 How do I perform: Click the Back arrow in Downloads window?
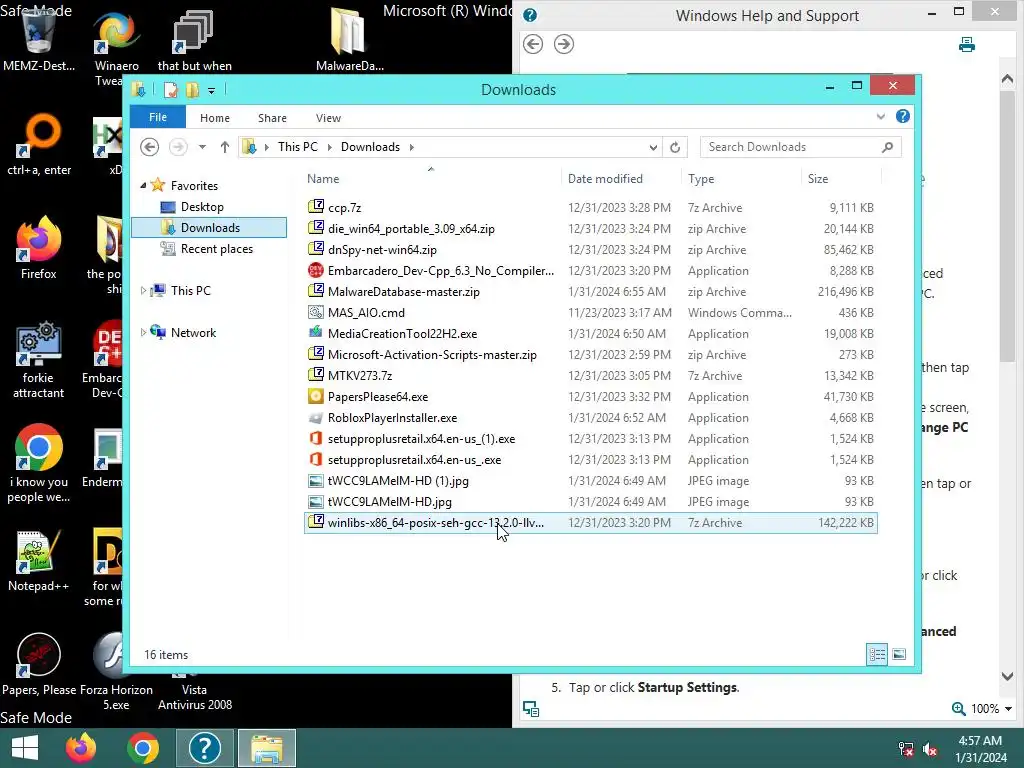(x=150, y=147)
